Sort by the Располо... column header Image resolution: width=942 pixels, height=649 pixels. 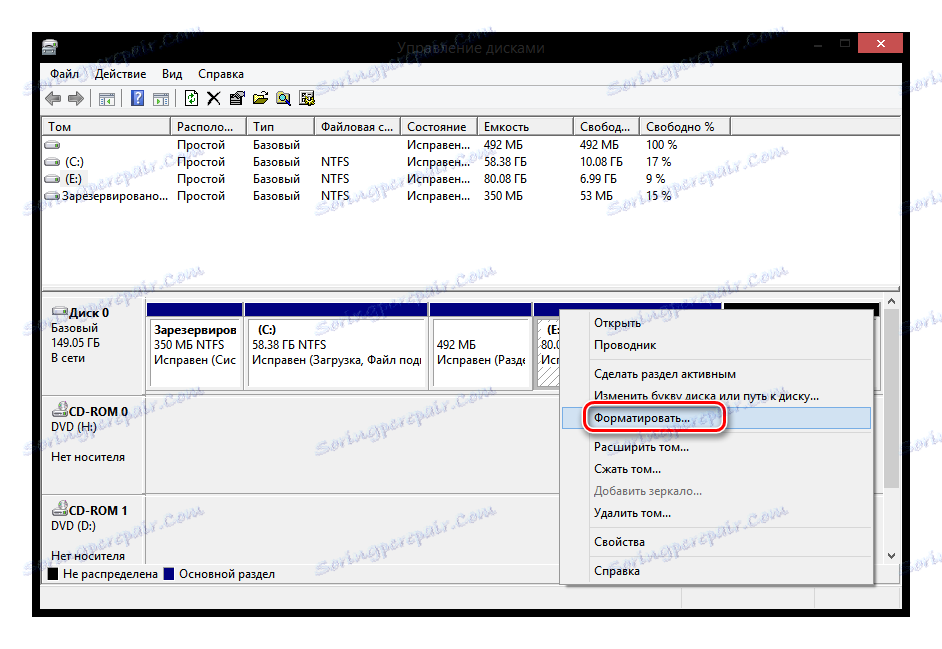[x=208, y=127]
